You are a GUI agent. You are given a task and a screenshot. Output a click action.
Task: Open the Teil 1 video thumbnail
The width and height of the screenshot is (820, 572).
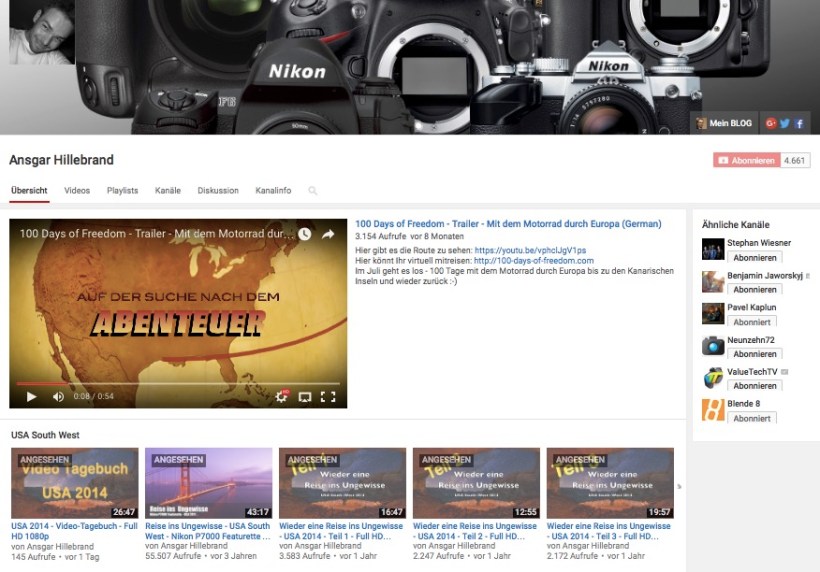[343, 483]
